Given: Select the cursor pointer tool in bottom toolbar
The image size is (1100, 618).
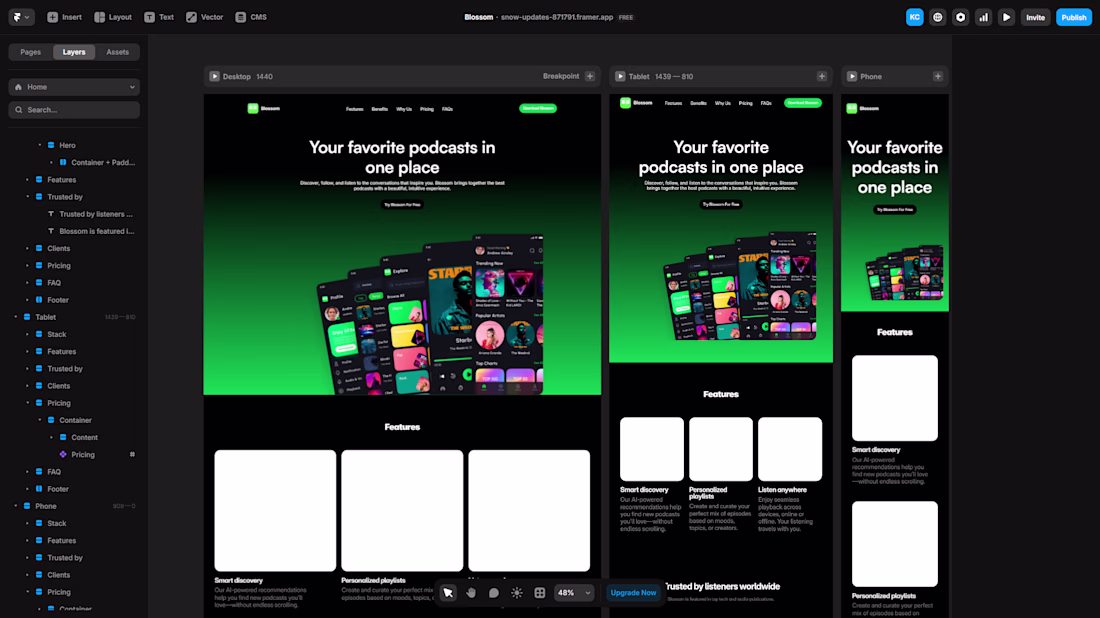Looking at the screenshot, I should point(448,593).
